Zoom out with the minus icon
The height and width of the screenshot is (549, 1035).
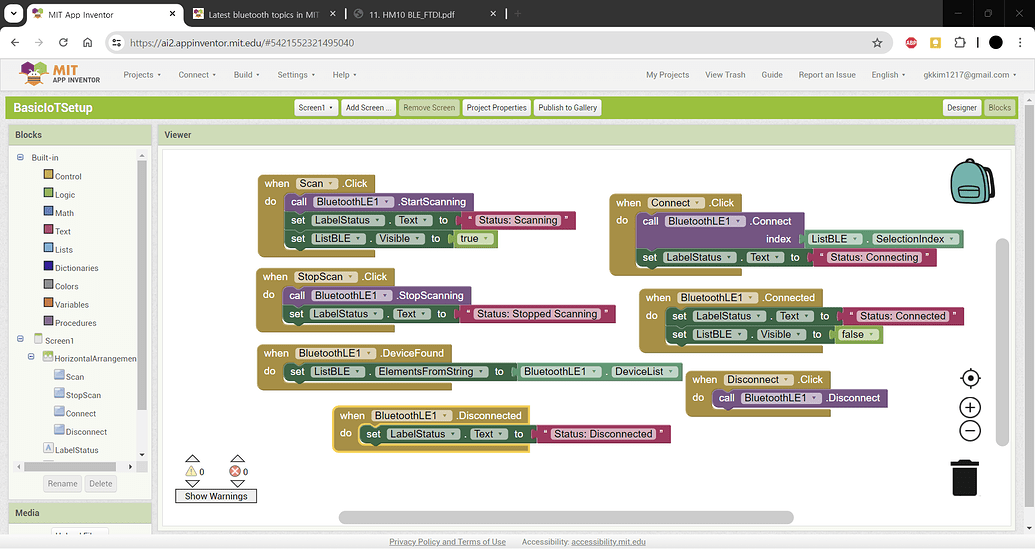(x=970, y=431)
